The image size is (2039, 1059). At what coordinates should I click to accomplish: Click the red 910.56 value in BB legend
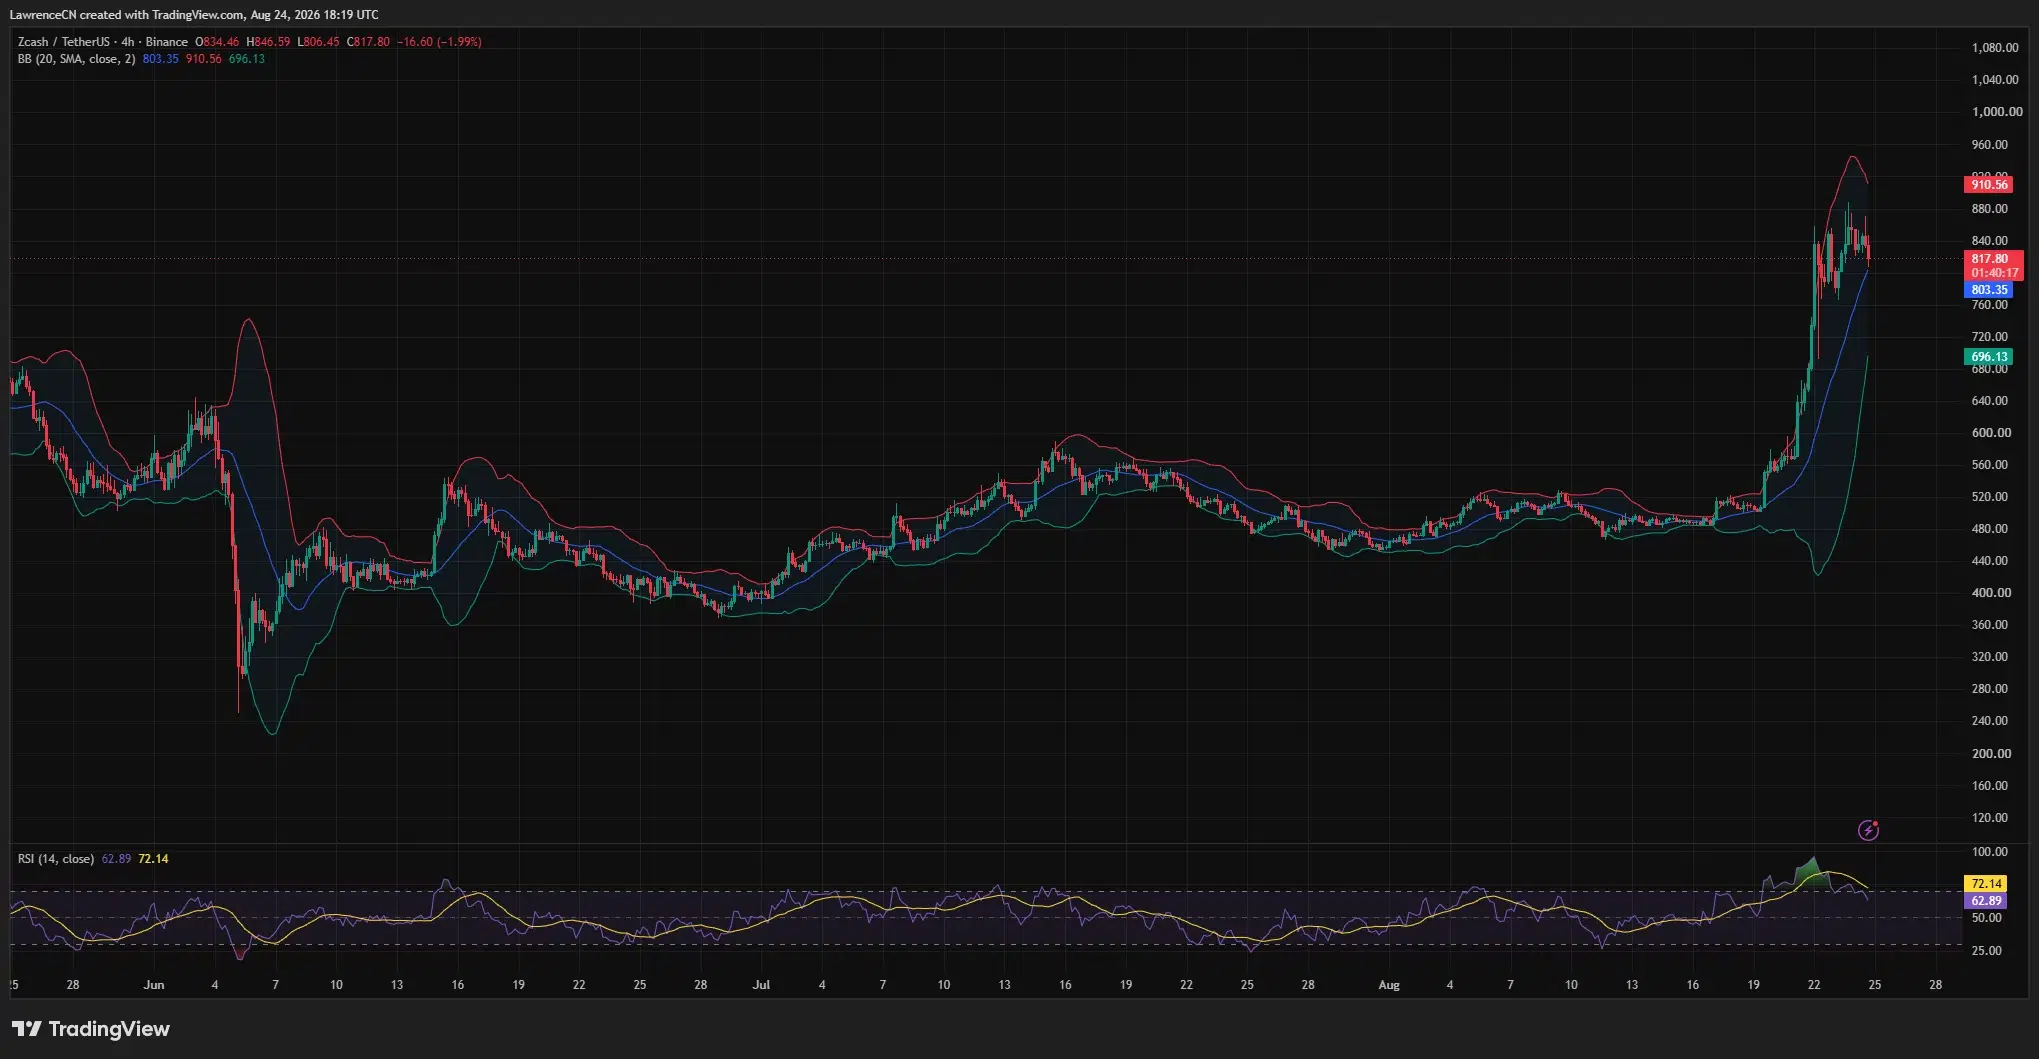203,59
